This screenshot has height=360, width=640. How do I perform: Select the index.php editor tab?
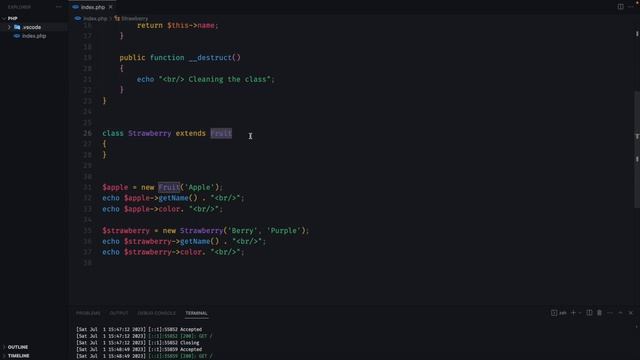click(x=92, y=7)
